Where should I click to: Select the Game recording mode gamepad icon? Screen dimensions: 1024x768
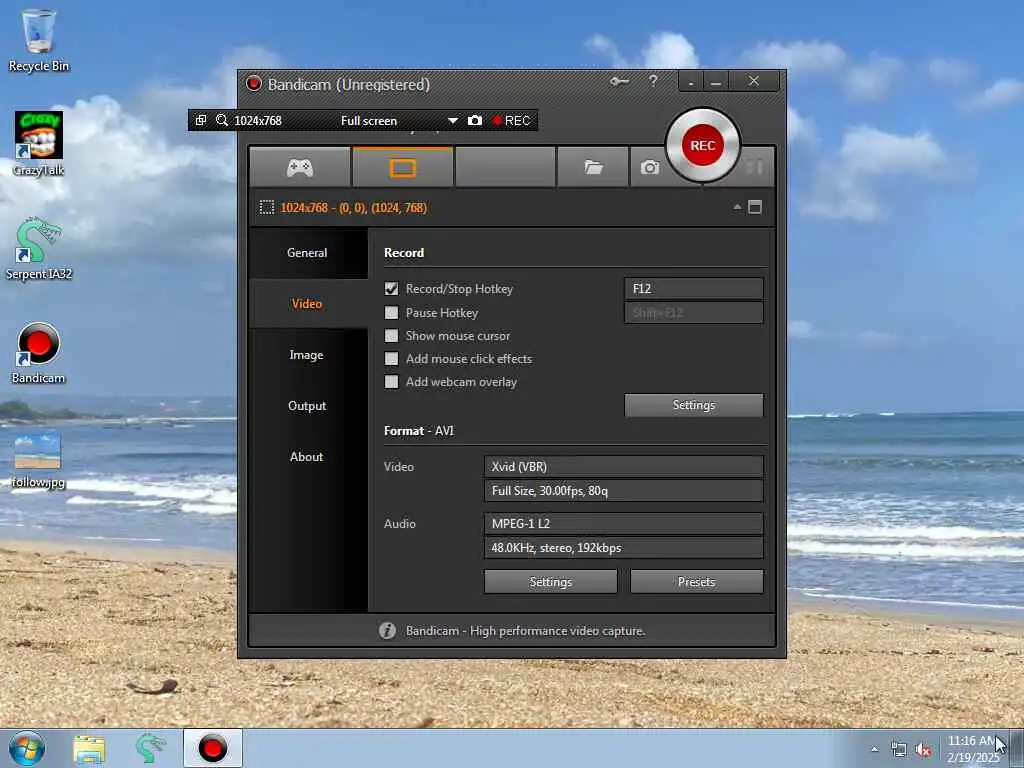click(300, 168)
